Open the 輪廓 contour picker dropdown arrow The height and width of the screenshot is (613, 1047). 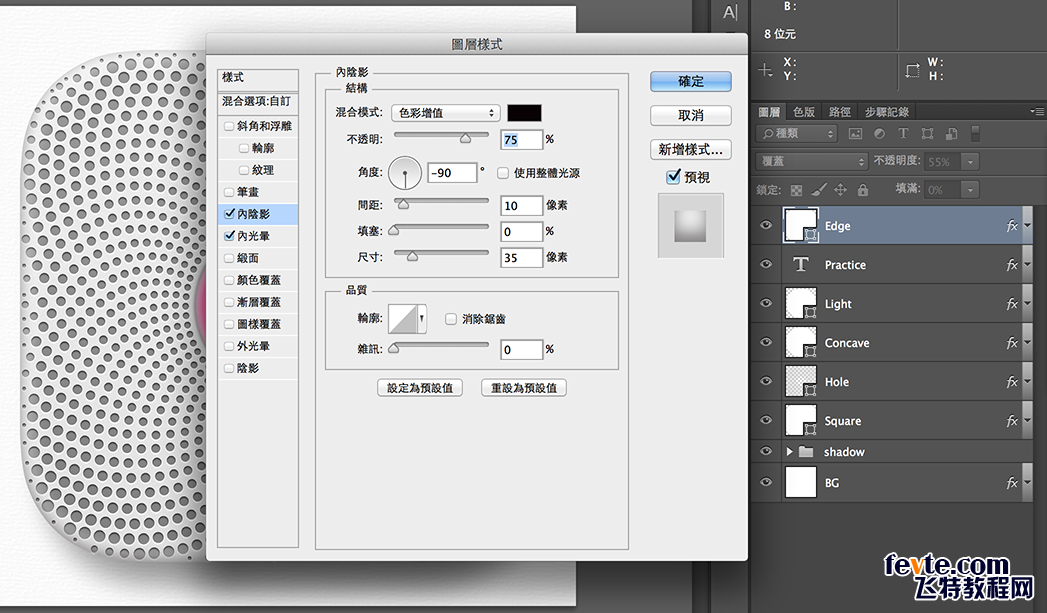(x=422, y=319)
